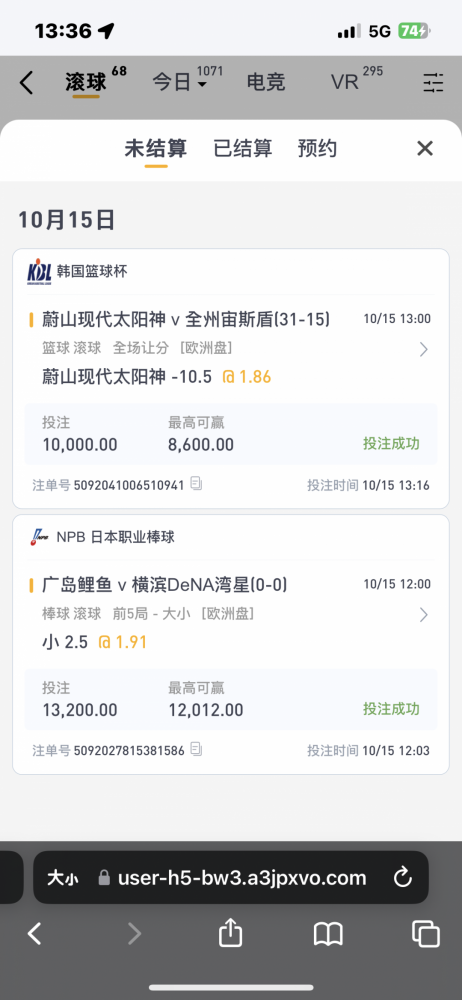Open the filter settings sliders icon
Image resolution: width=462 pixels, height=1000 pixels.
433,82
